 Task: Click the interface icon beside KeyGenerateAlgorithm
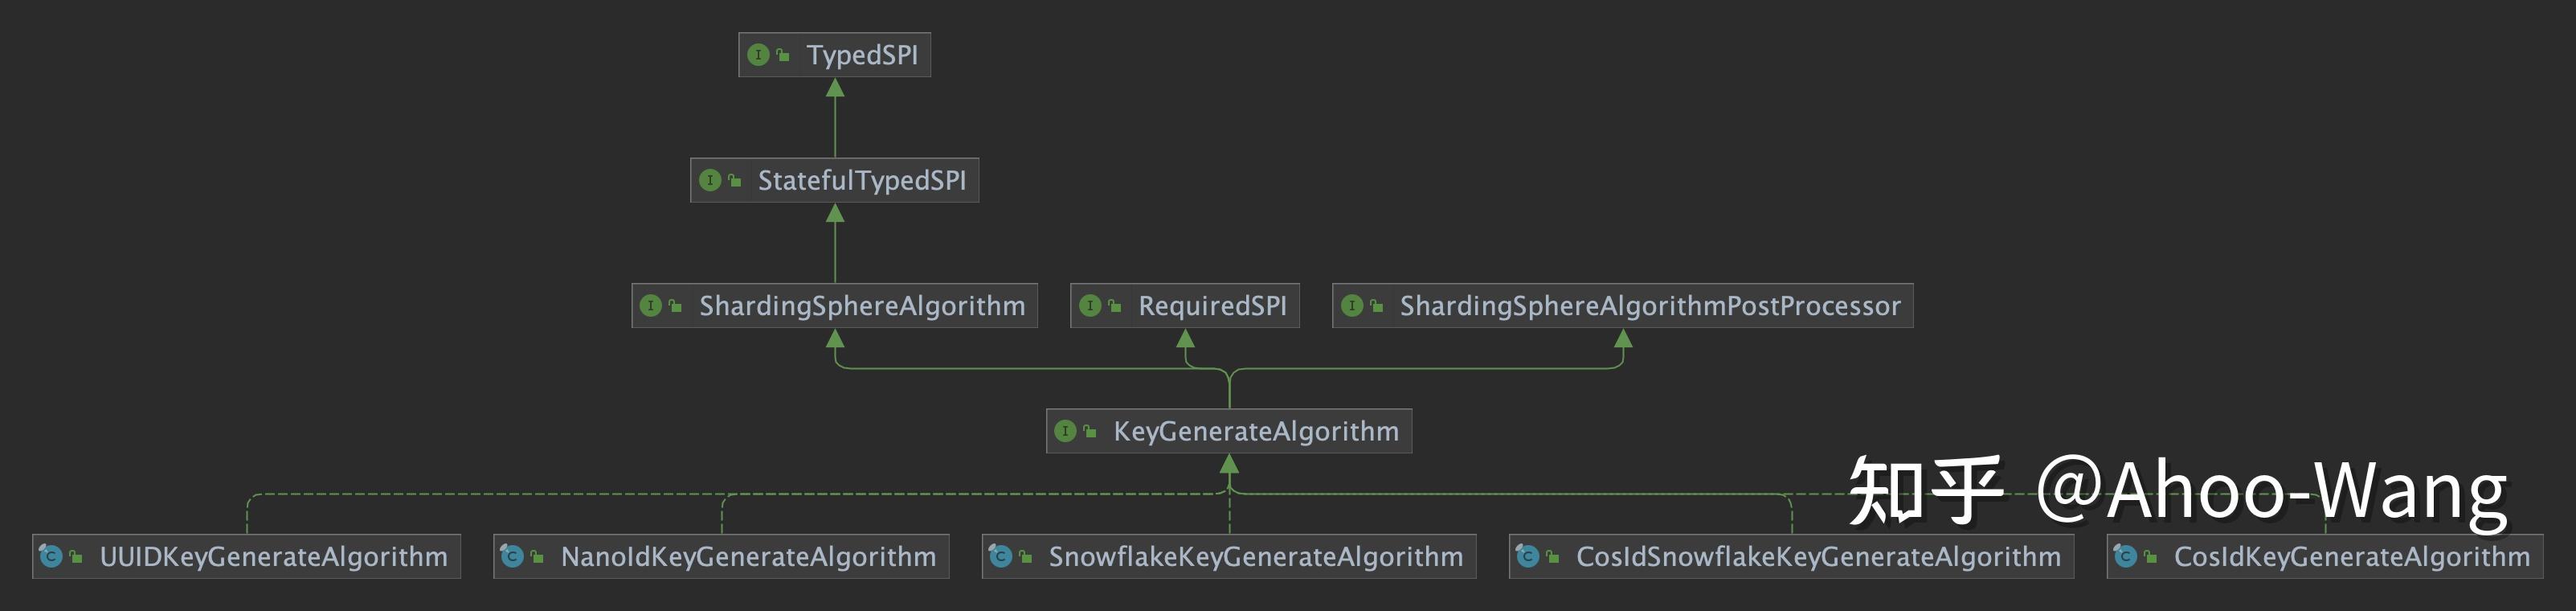point(1065,431)
